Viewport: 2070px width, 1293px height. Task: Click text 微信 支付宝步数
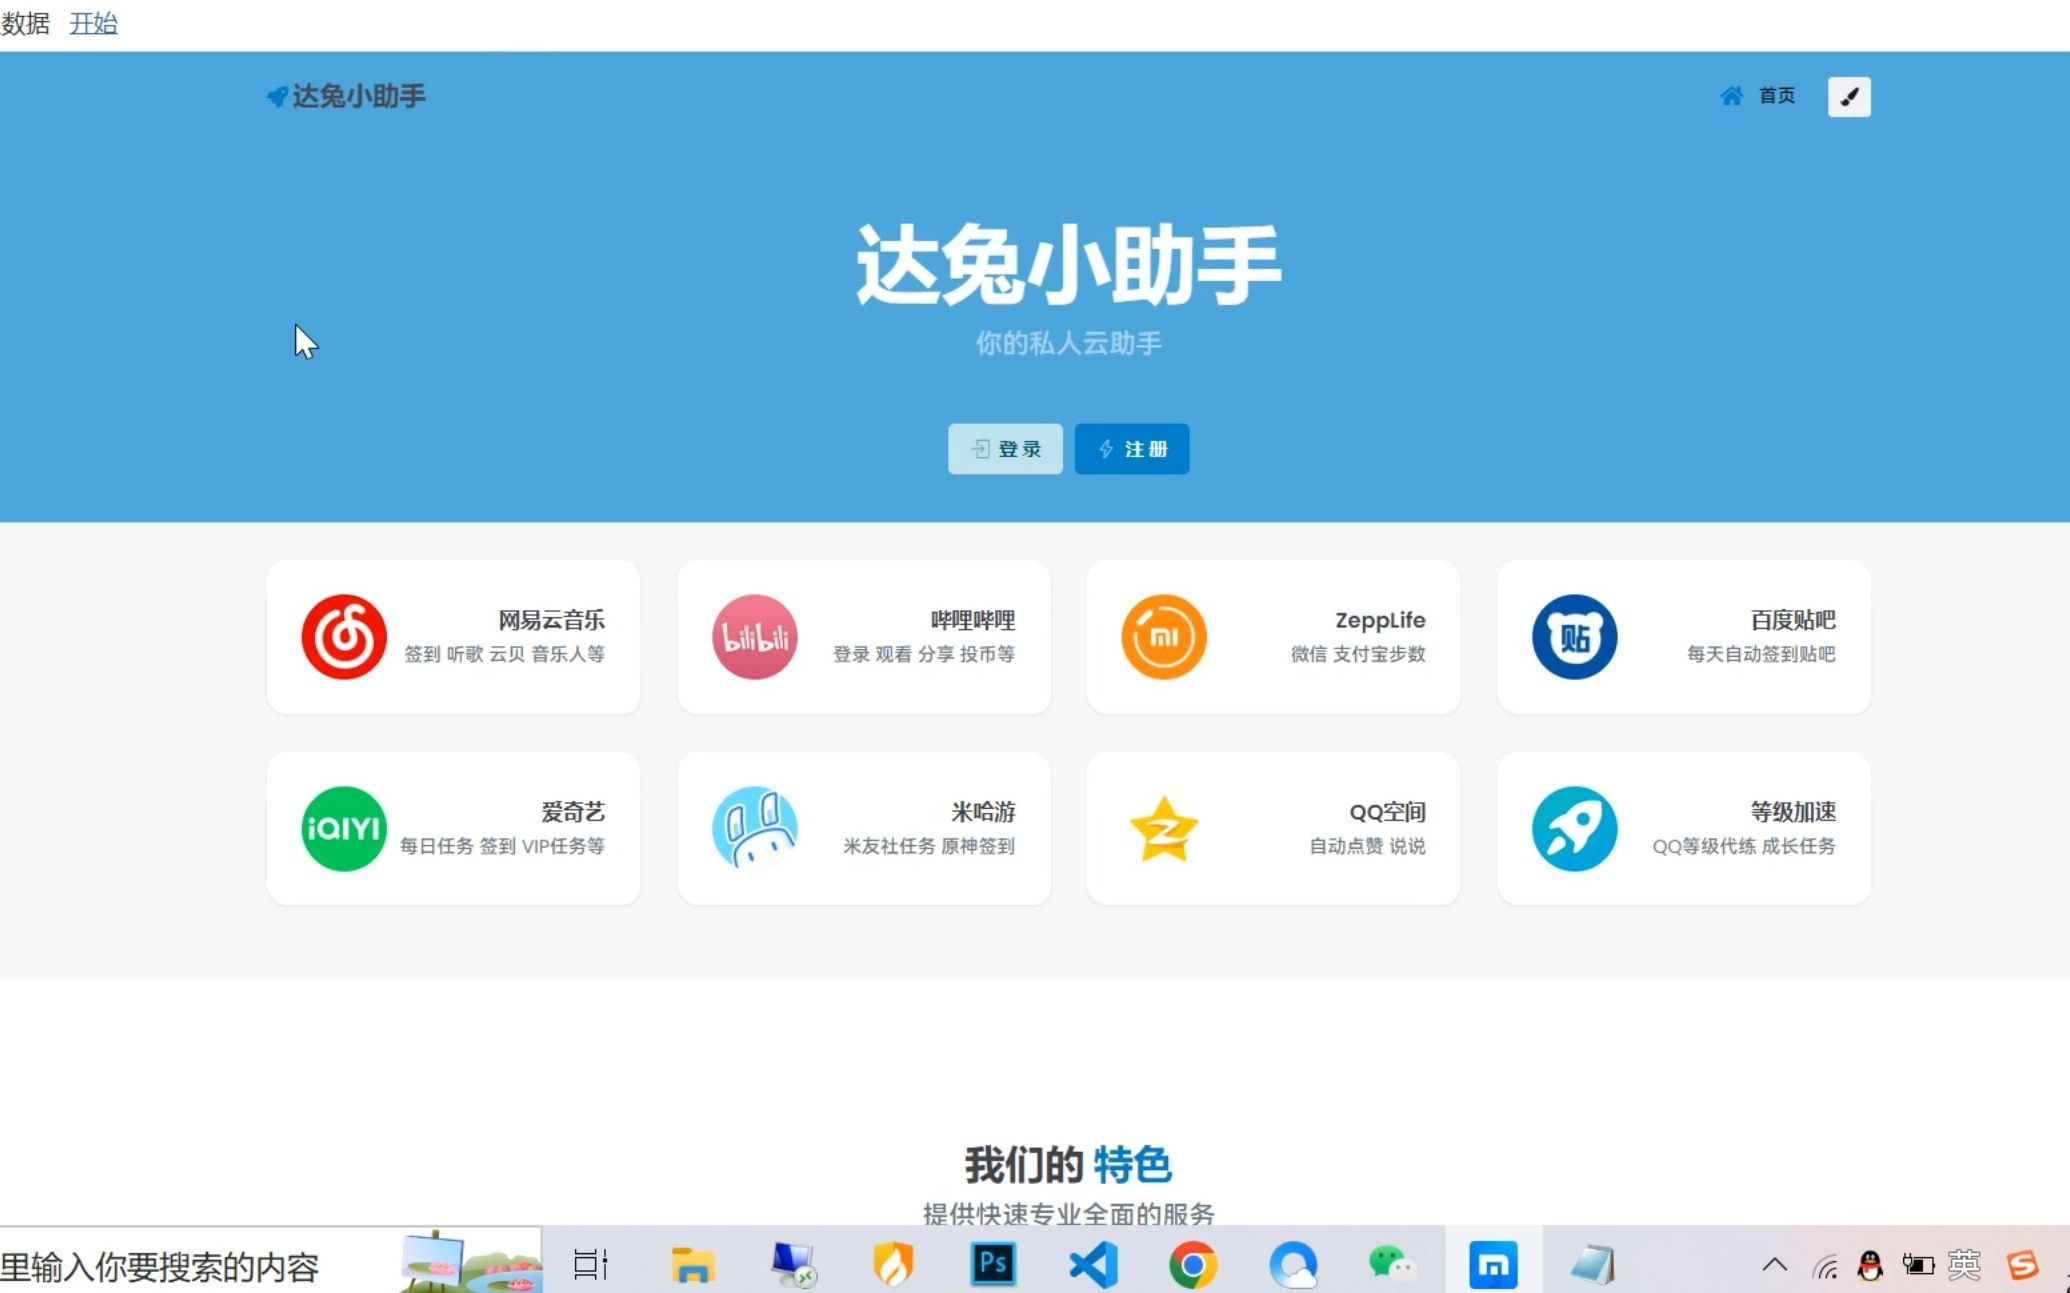[x=1358, y=654]
